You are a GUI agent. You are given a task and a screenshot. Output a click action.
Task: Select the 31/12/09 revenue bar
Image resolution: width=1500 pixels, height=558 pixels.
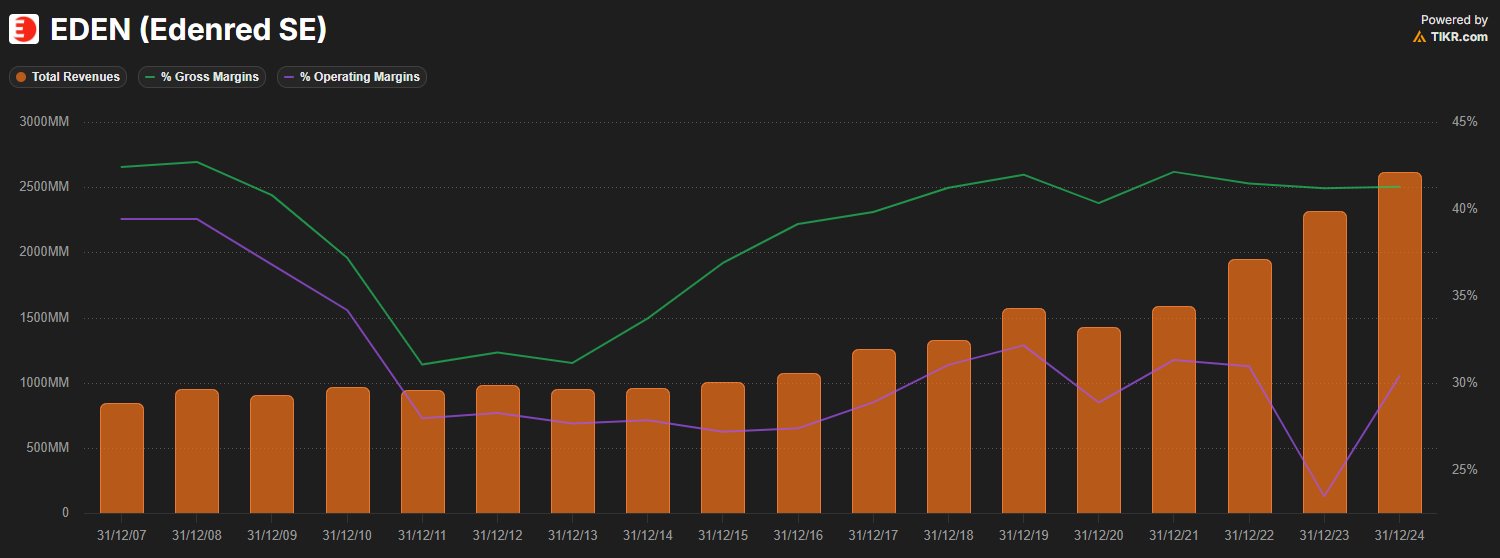click(272, 454)
